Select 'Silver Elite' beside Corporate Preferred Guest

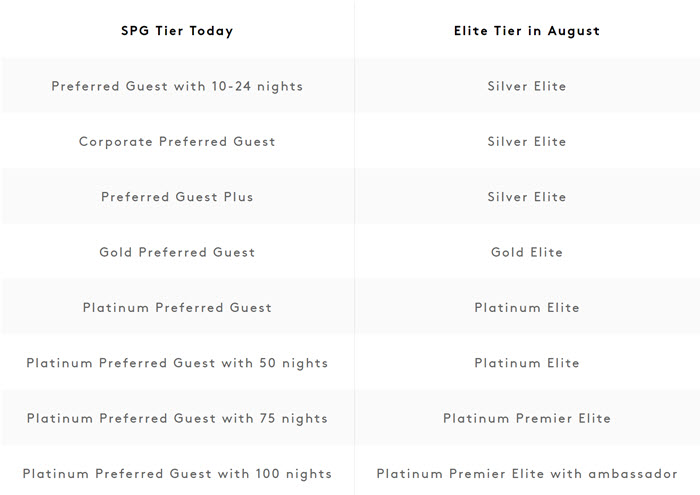coord(527,141)
